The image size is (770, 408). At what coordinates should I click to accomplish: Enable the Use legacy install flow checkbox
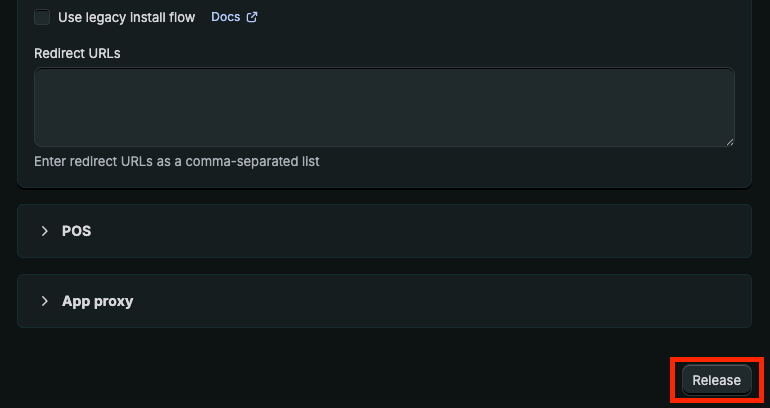pos(42,17)
